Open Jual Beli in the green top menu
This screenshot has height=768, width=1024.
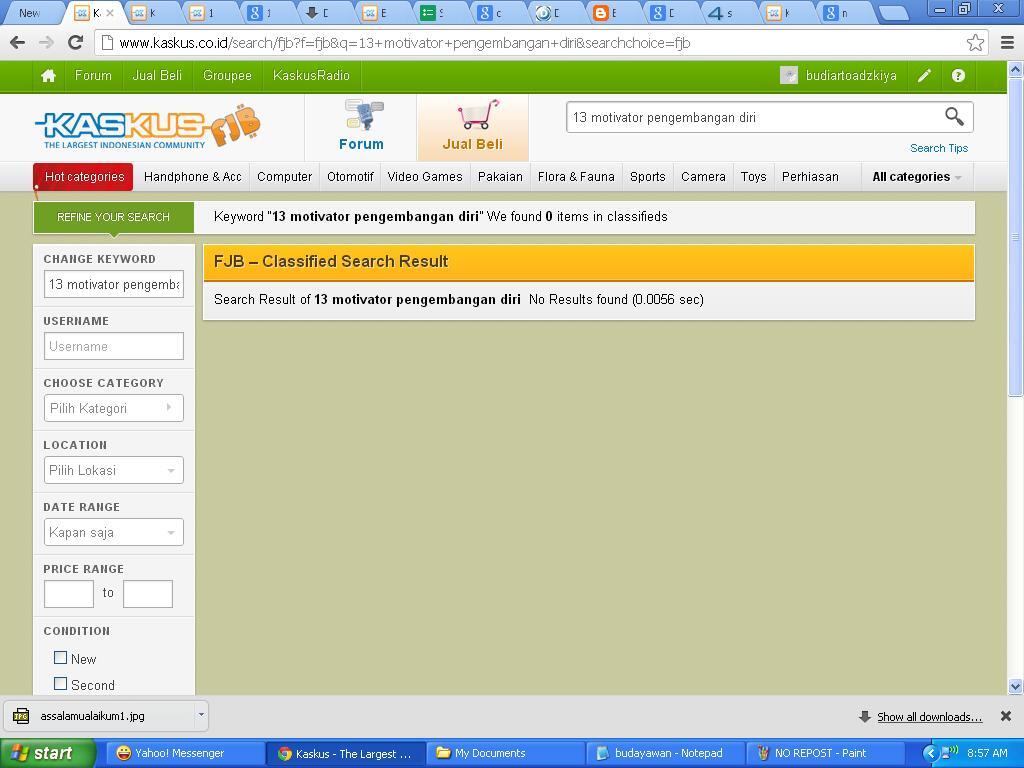pos(157,76)
